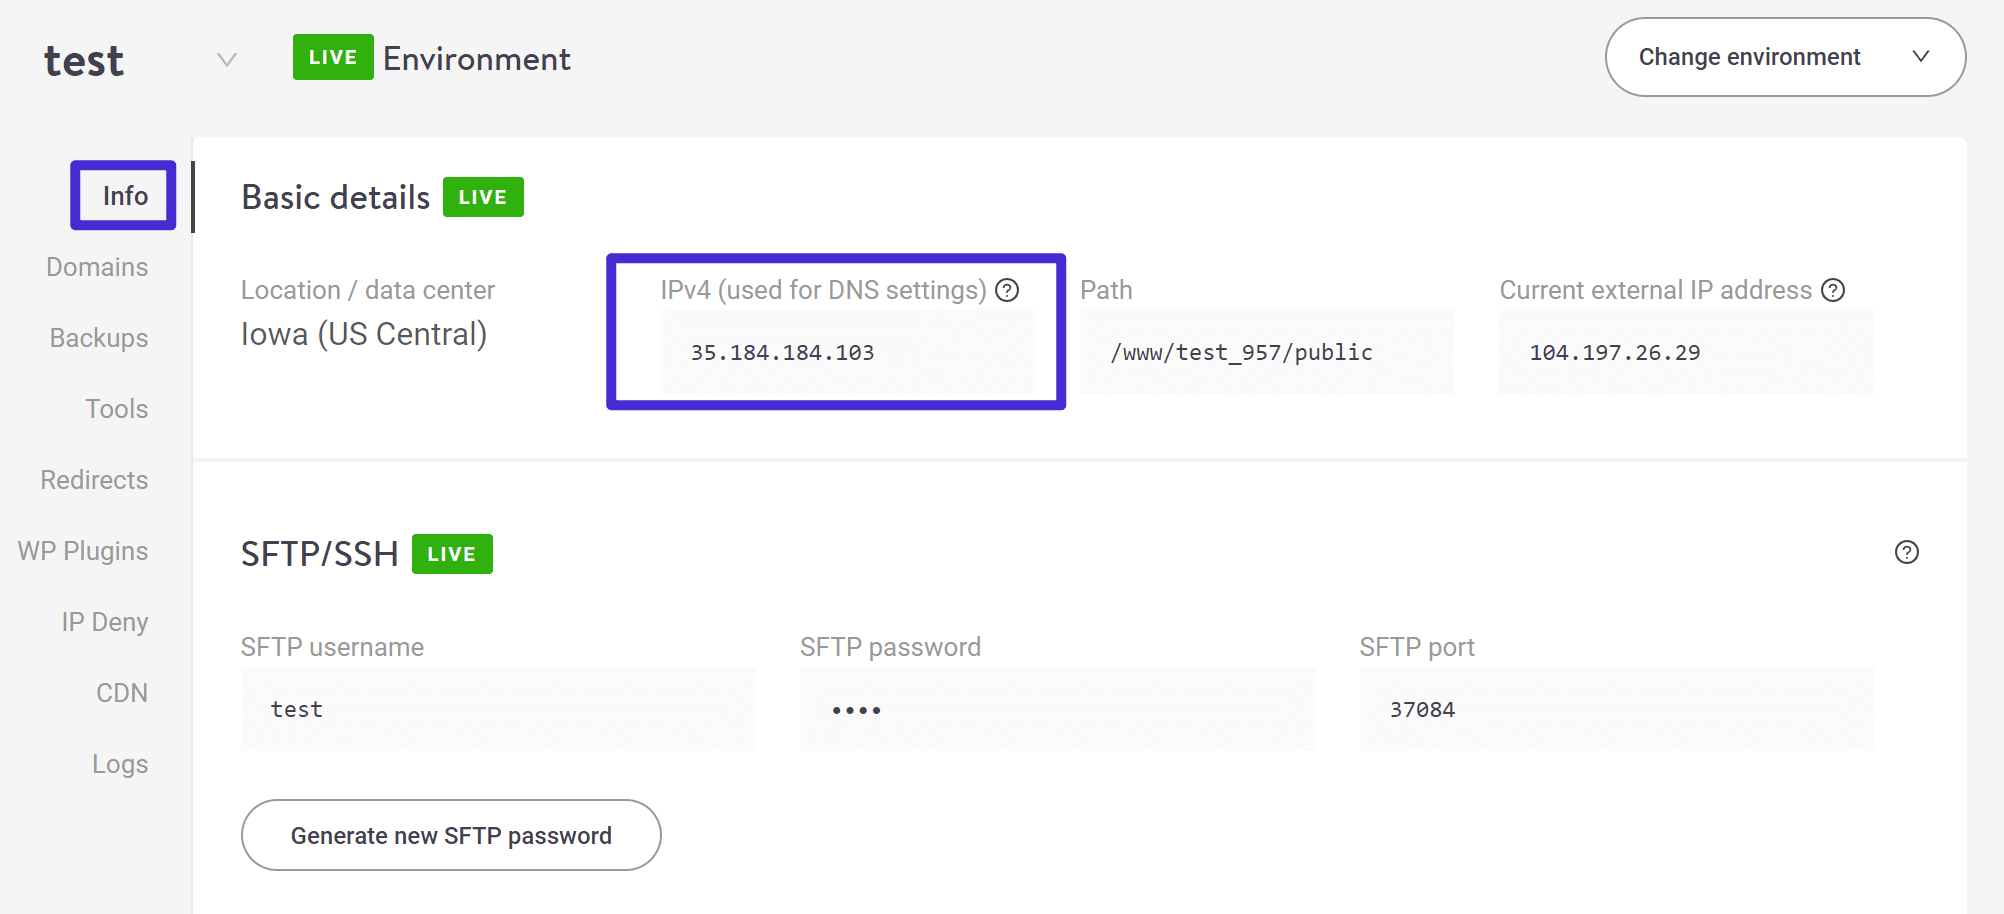The height and width of the screenshot is (914, 2004).
Task: Open the WP Plugins section
Action: click(x=83, y=550)
